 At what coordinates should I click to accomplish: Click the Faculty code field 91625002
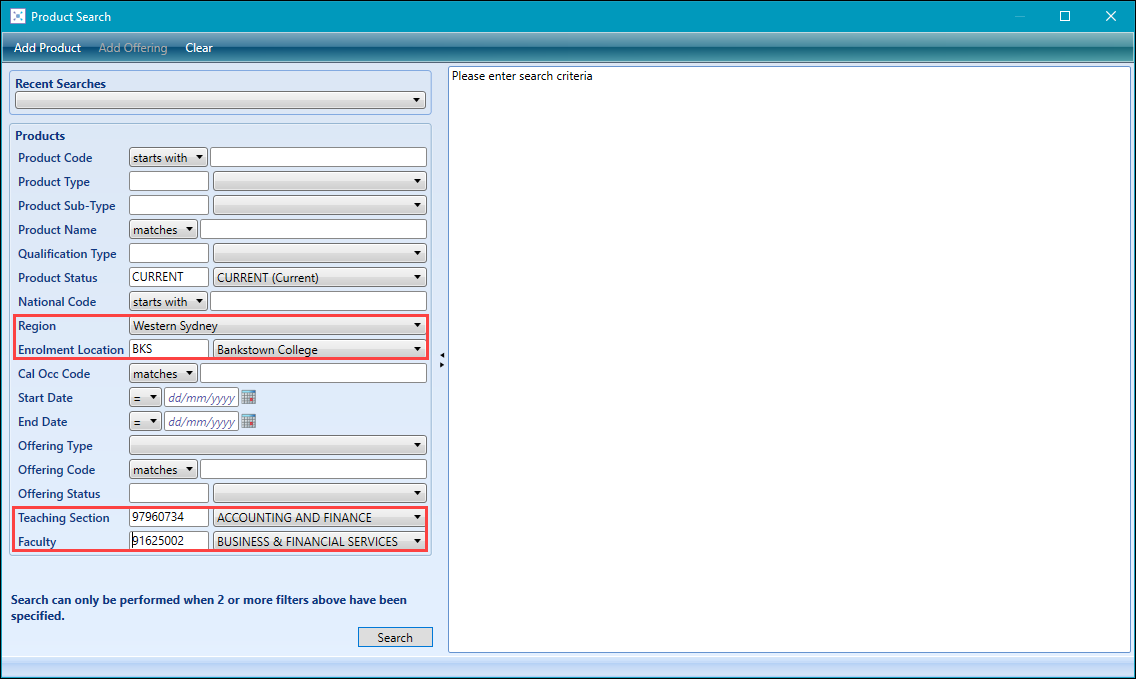pos(169,541)
